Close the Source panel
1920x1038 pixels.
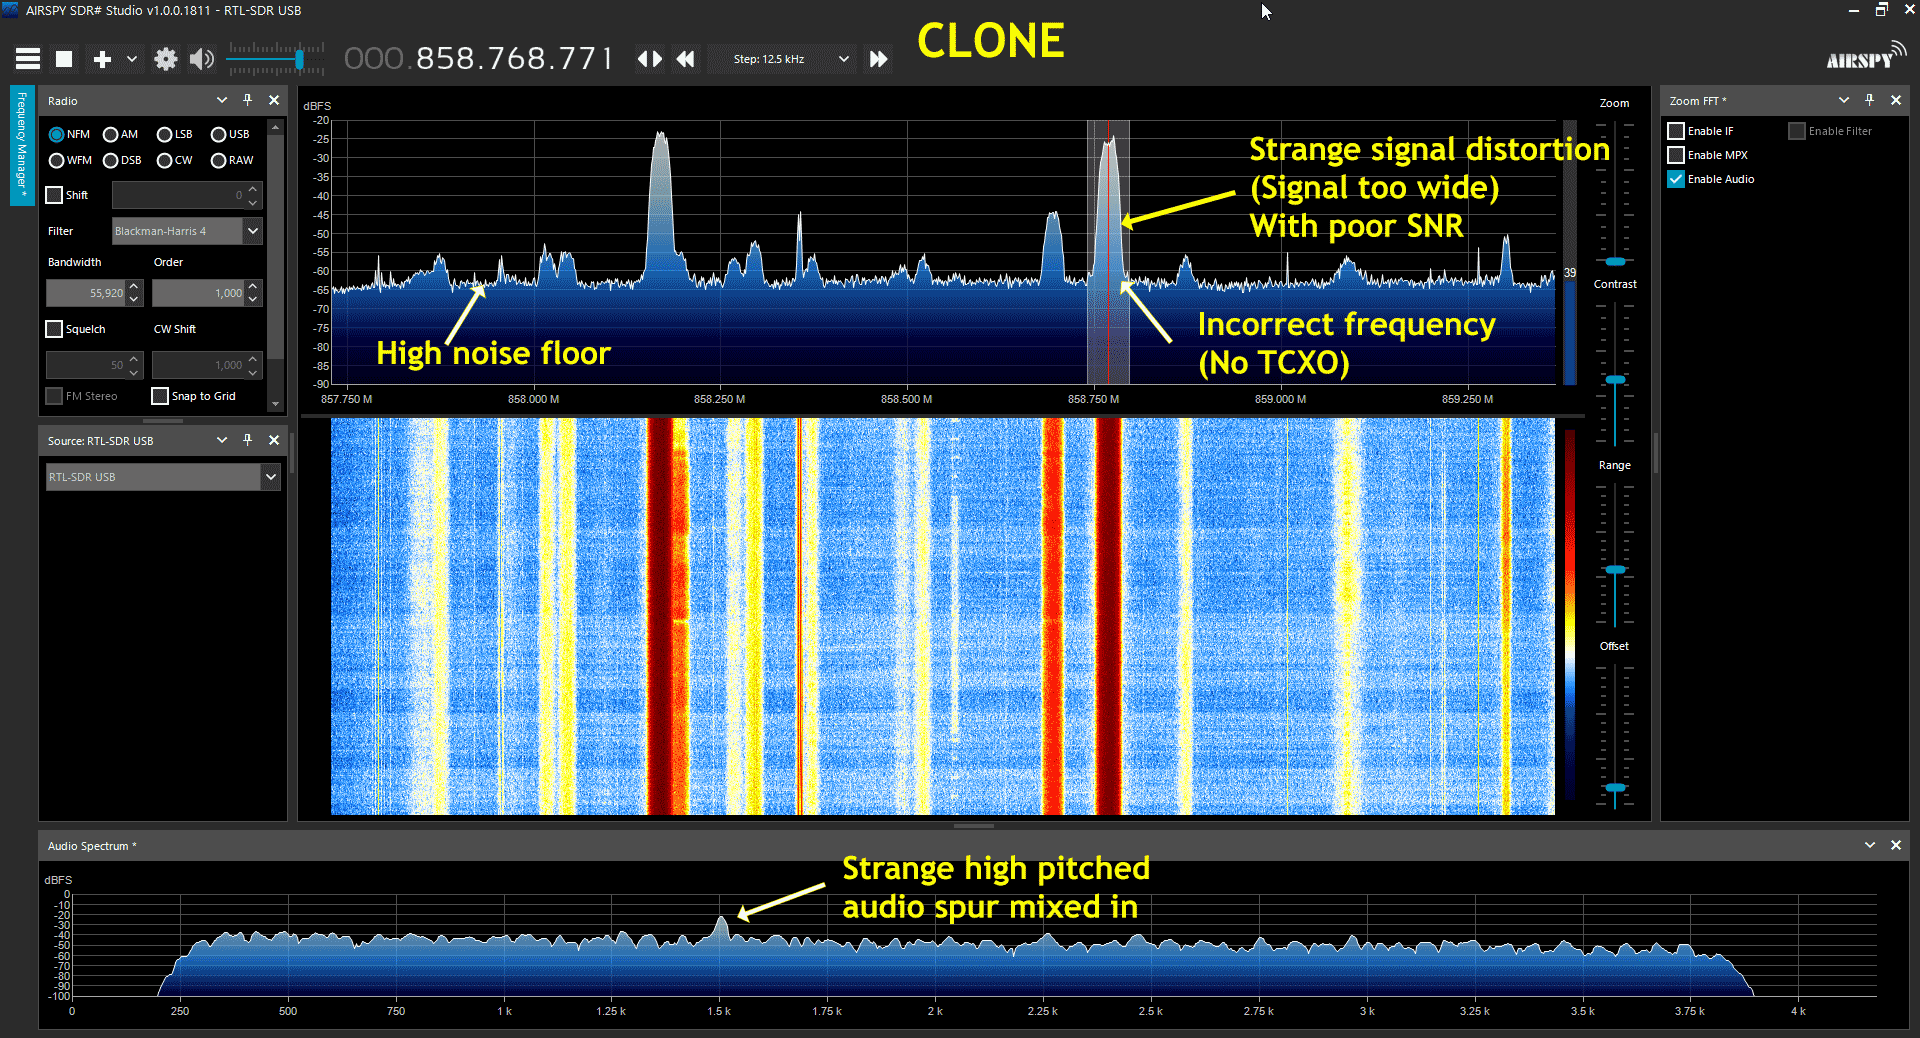pos(274,440)
